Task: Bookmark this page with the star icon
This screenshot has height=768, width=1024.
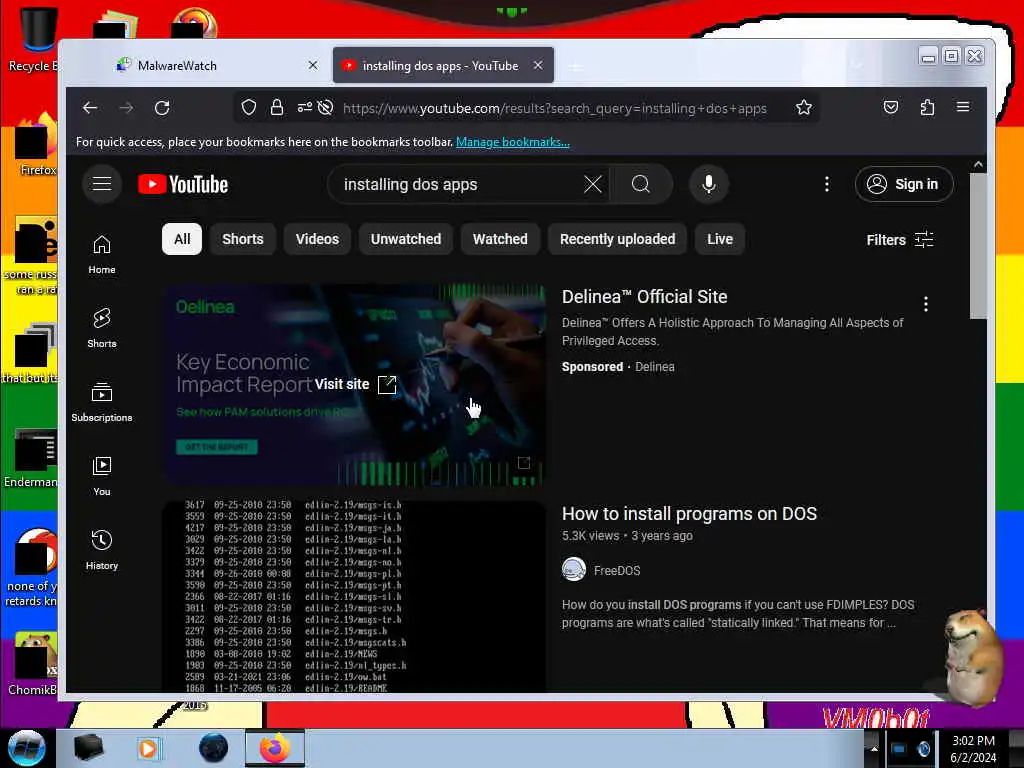Action: click(x=804, y=108)
